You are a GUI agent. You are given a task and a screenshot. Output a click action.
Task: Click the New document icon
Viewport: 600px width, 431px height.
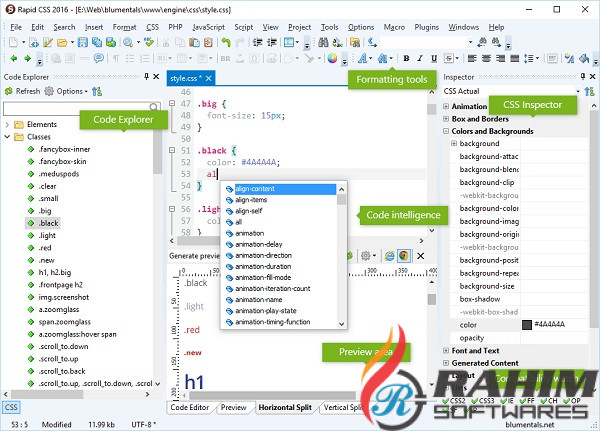[13, 42]
